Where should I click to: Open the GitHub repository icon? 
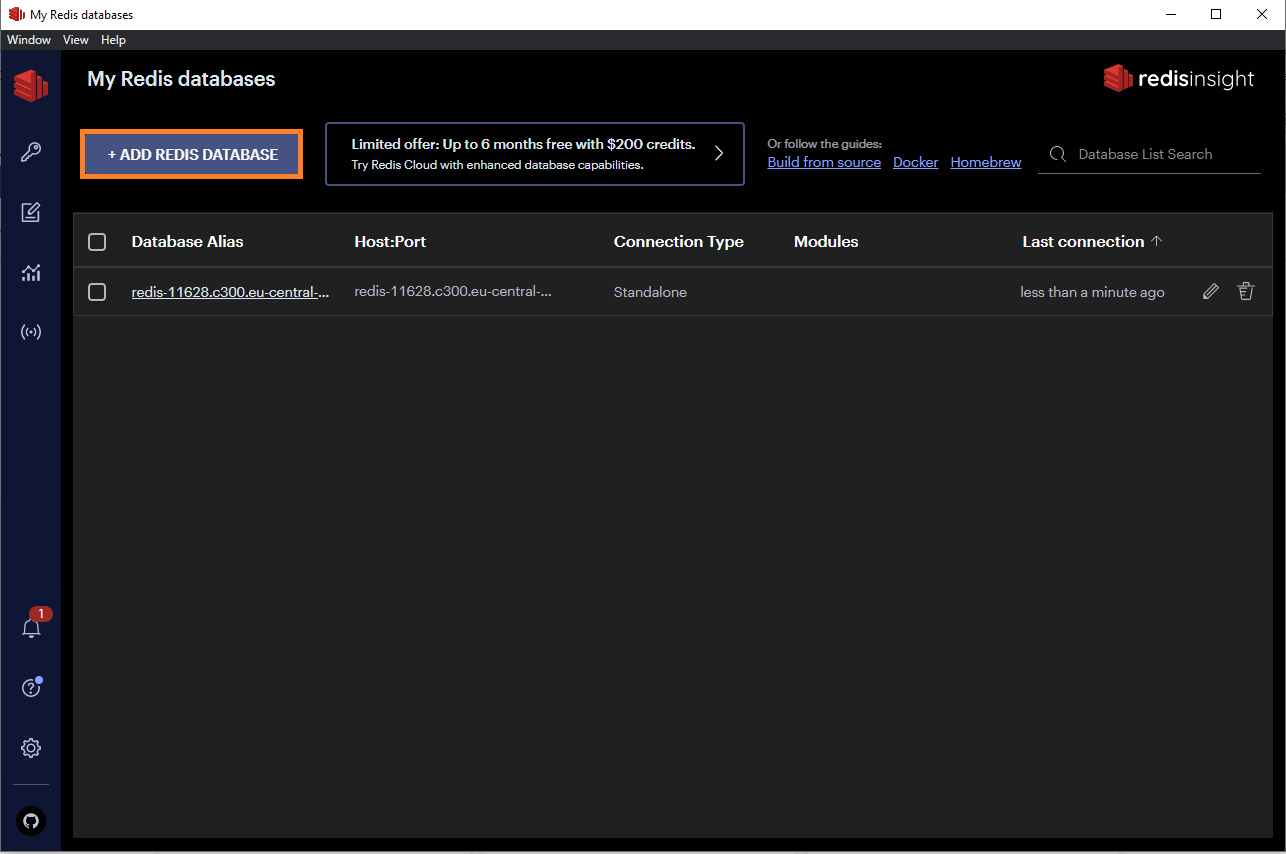[x=31, y=821]
